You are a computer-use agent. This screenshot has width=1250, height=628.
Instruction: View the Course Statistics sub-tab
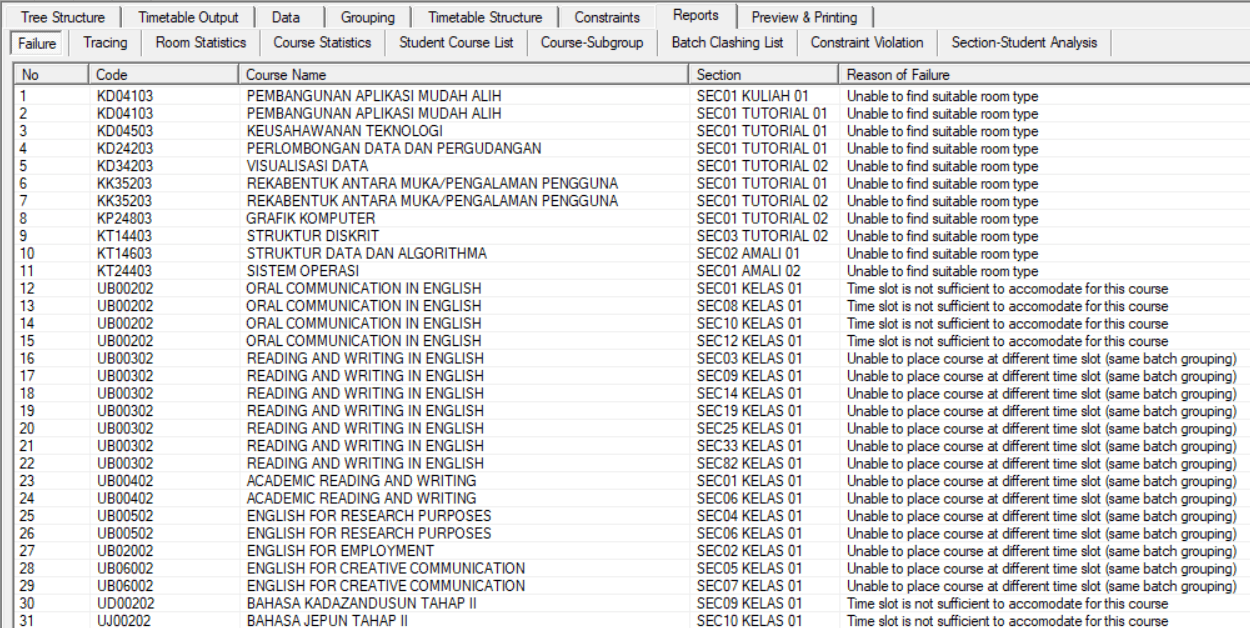click(x=322, y=43)
